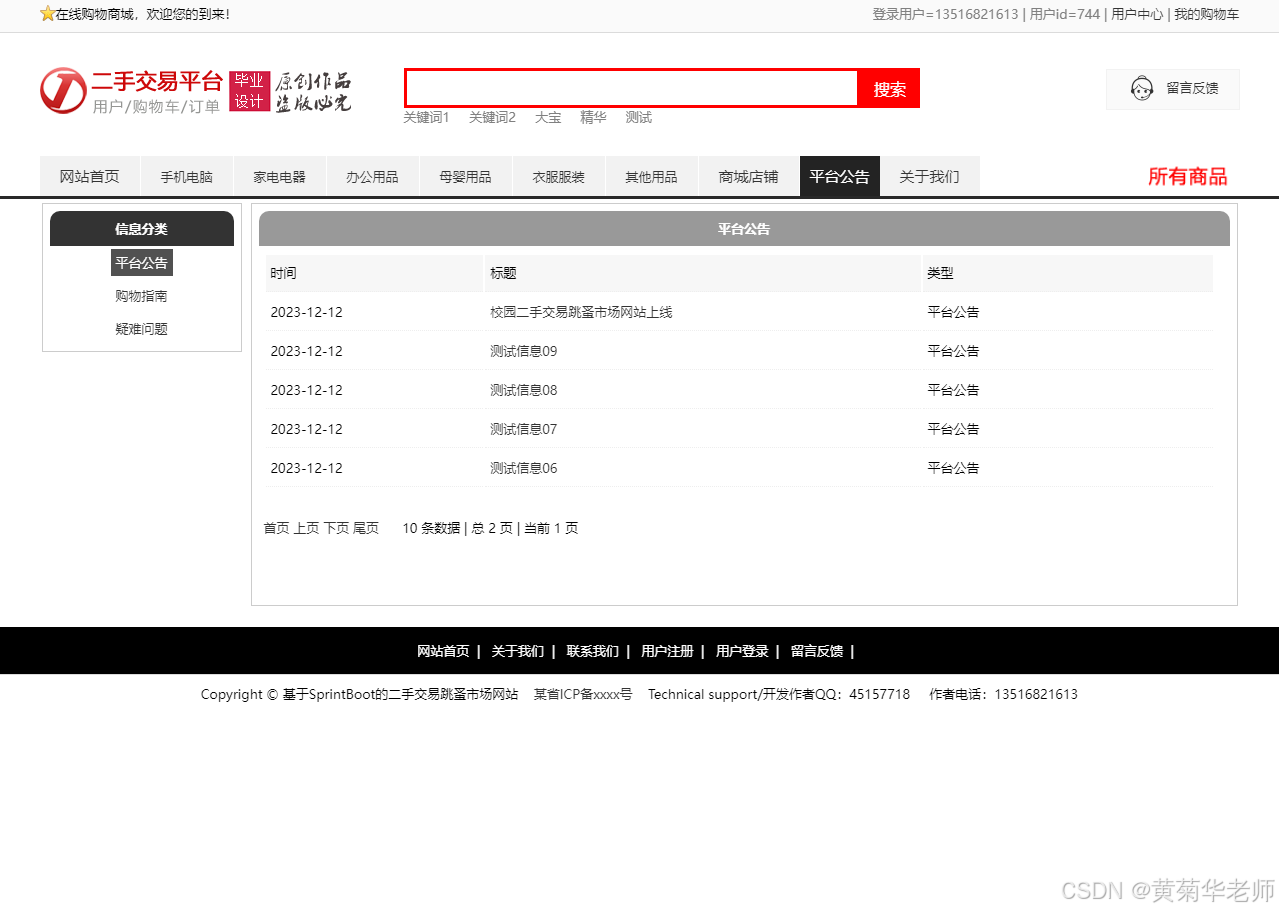Click inside the search input field
This screenshot has height=912, width=1279.
point(630,88)
